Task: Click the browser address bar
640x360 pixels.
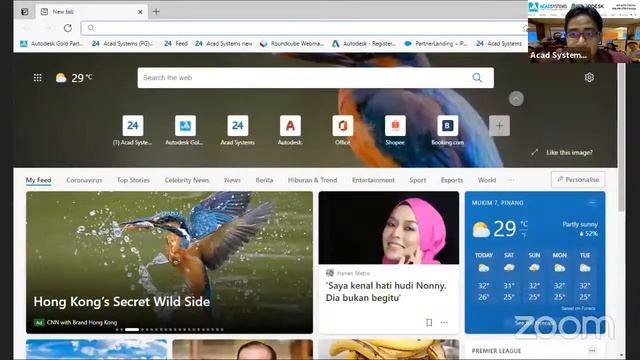Action: click(x=304, y=28)
